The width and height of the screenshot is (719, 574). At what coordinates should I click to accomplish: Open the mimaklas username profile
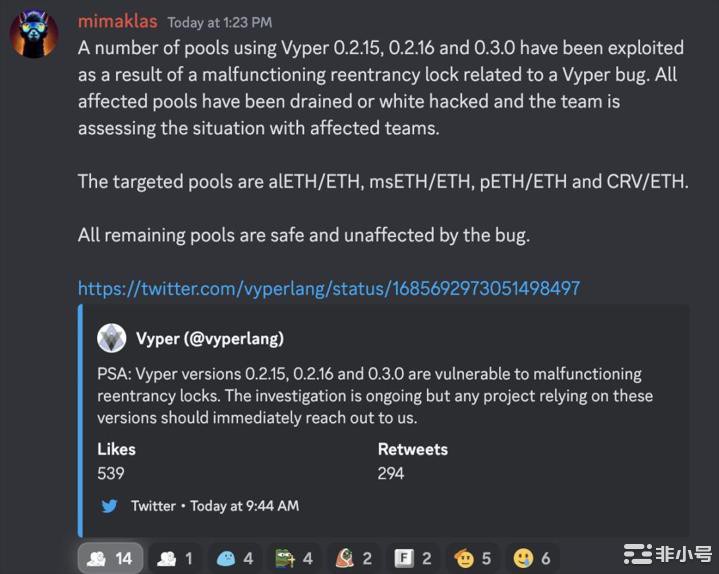point(117,21)
